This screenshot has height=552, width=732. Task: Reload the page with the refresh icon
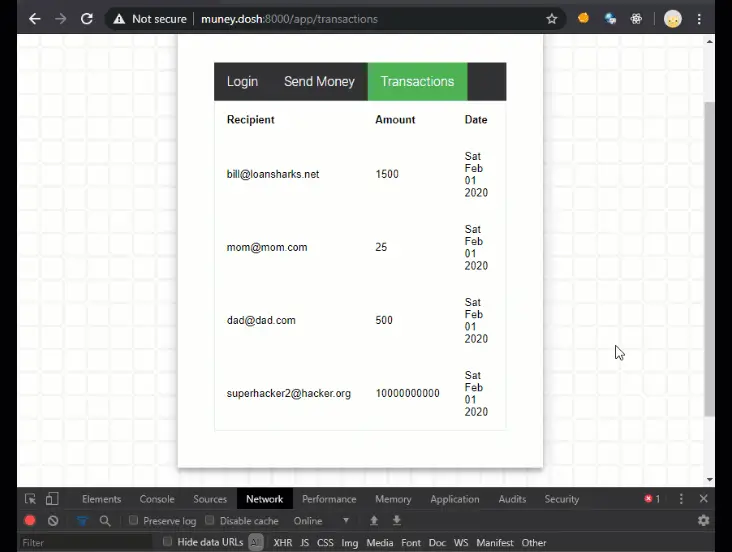tap(87, 19)
